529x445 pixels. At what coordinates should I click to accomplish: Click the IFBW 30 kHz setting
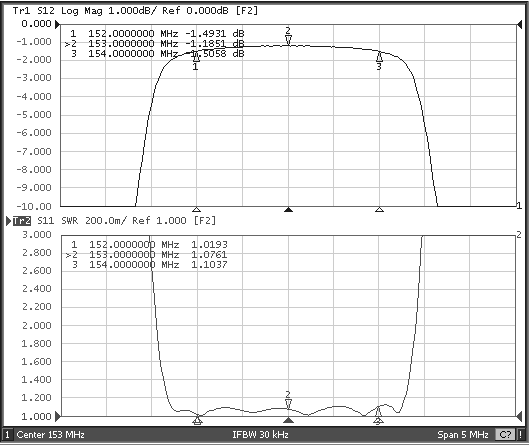(x=260, y=435)
